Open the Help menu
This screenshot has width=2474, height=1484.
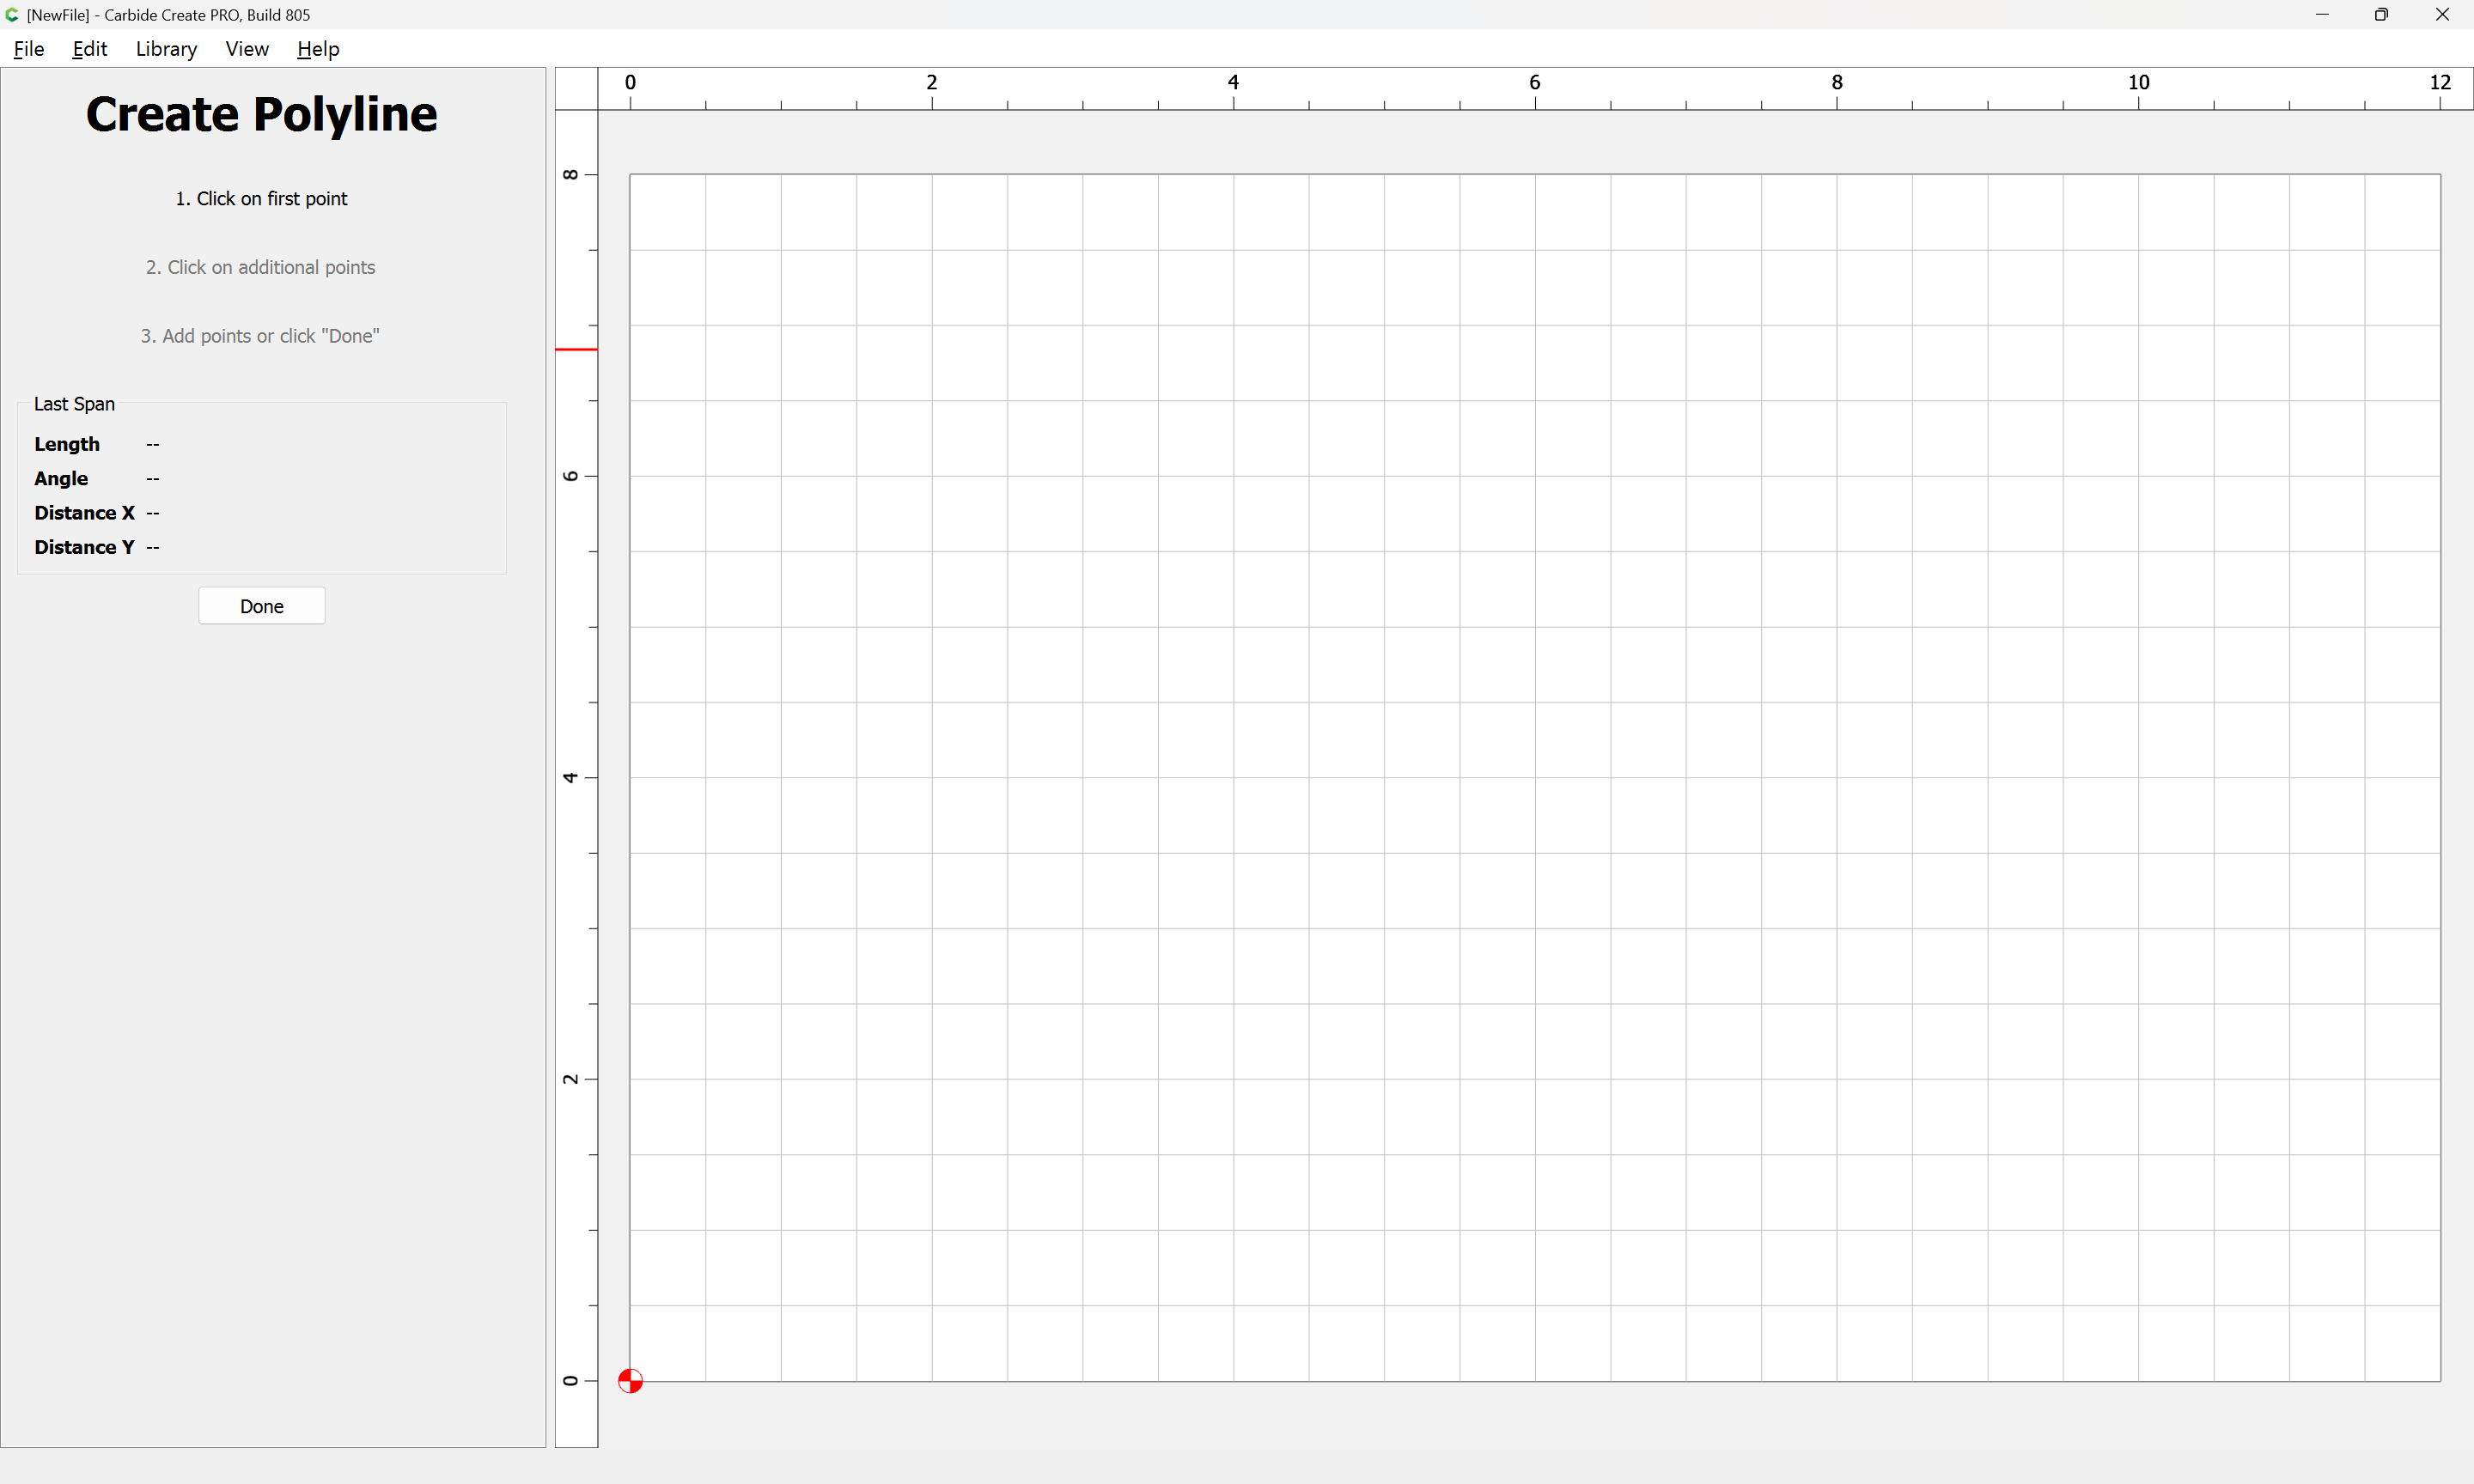[318, 49]
